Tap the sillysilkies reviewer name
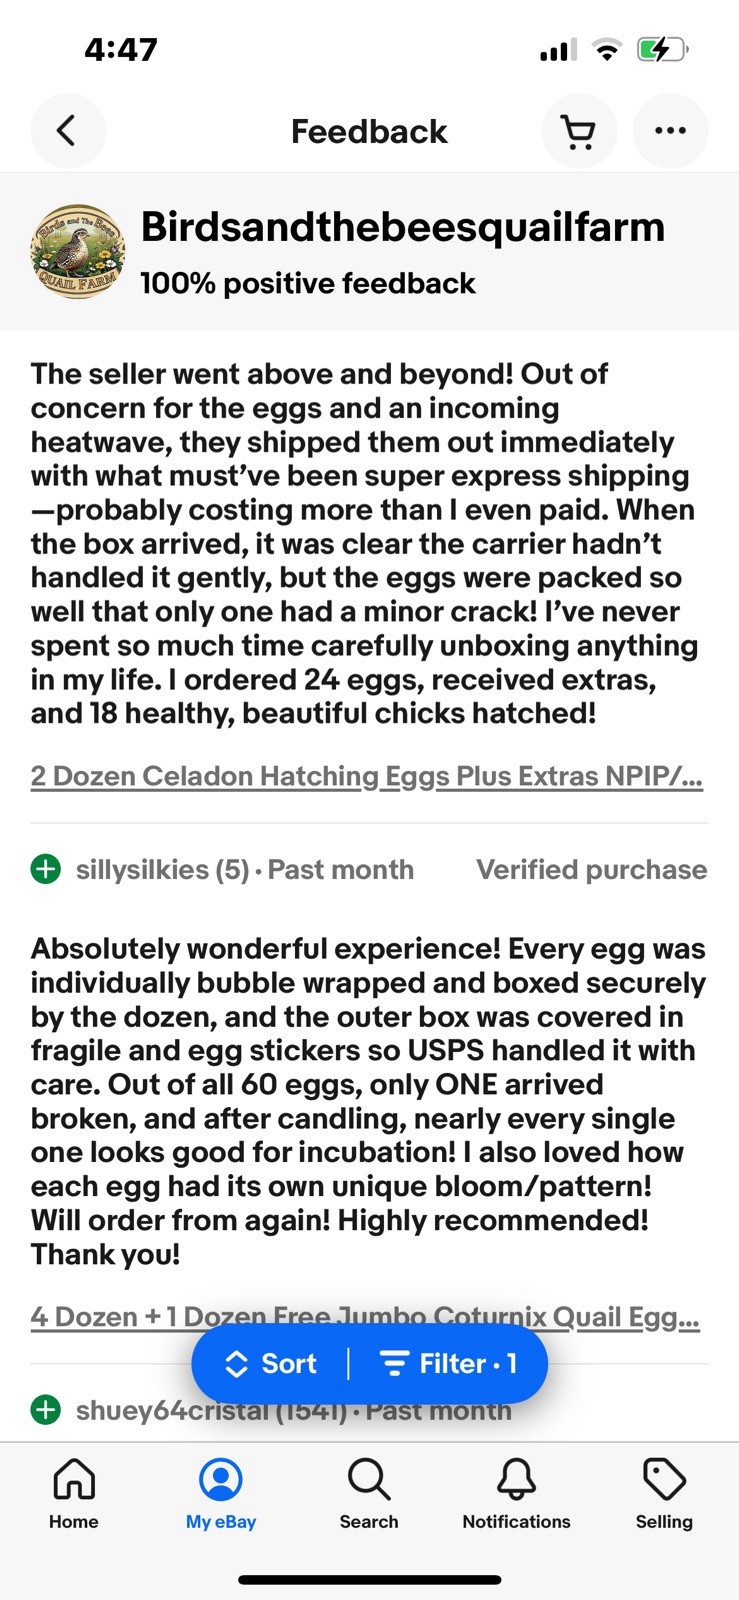Image resolution: width=739 pixels, height=1600 pixels. 143,870
